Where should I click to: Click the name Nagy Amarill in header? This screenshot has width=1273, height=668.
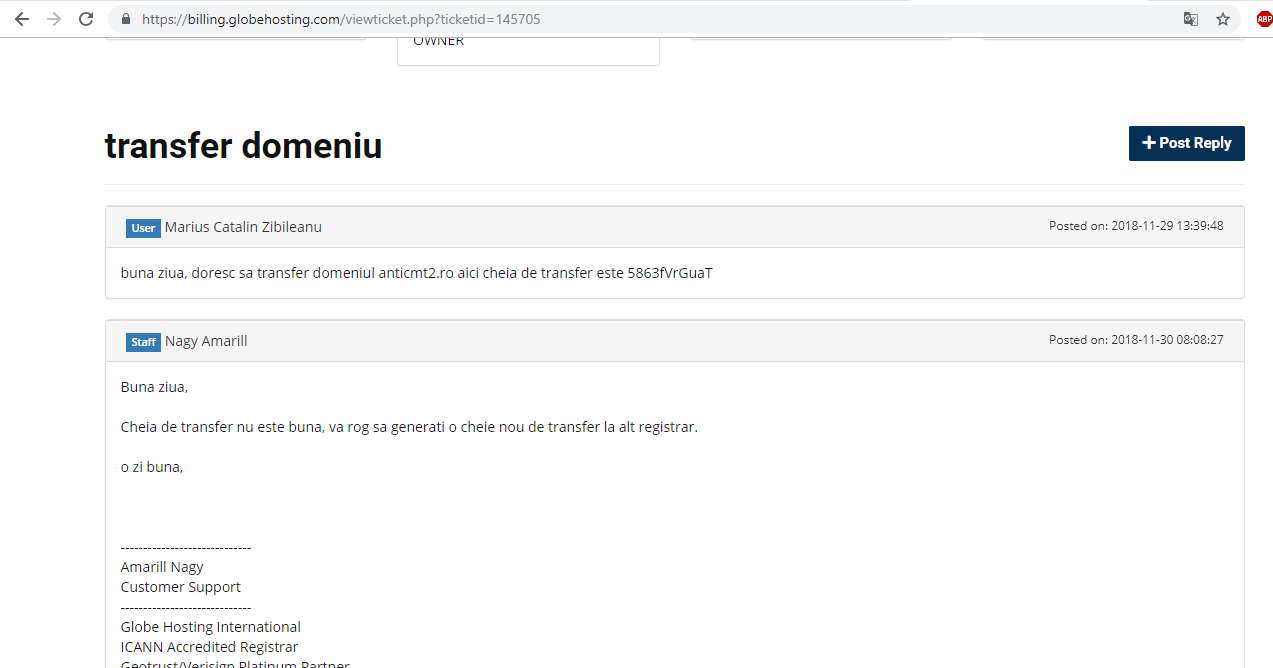(x=206, y=341)
